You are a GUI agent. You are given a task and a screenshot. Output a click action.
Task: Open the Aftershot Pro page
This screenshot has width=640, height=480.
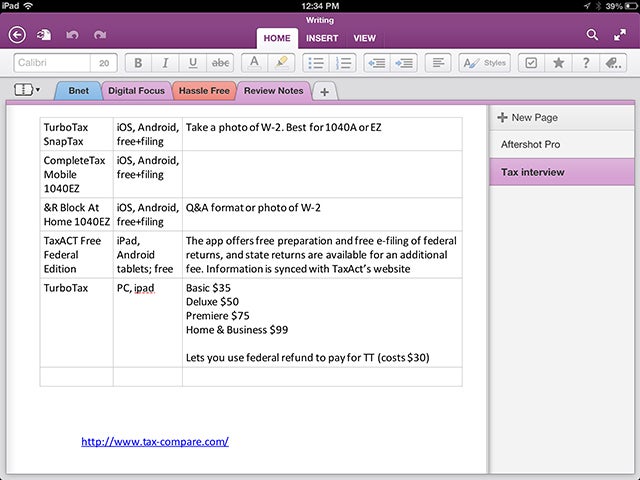click(x=562, y=144)
